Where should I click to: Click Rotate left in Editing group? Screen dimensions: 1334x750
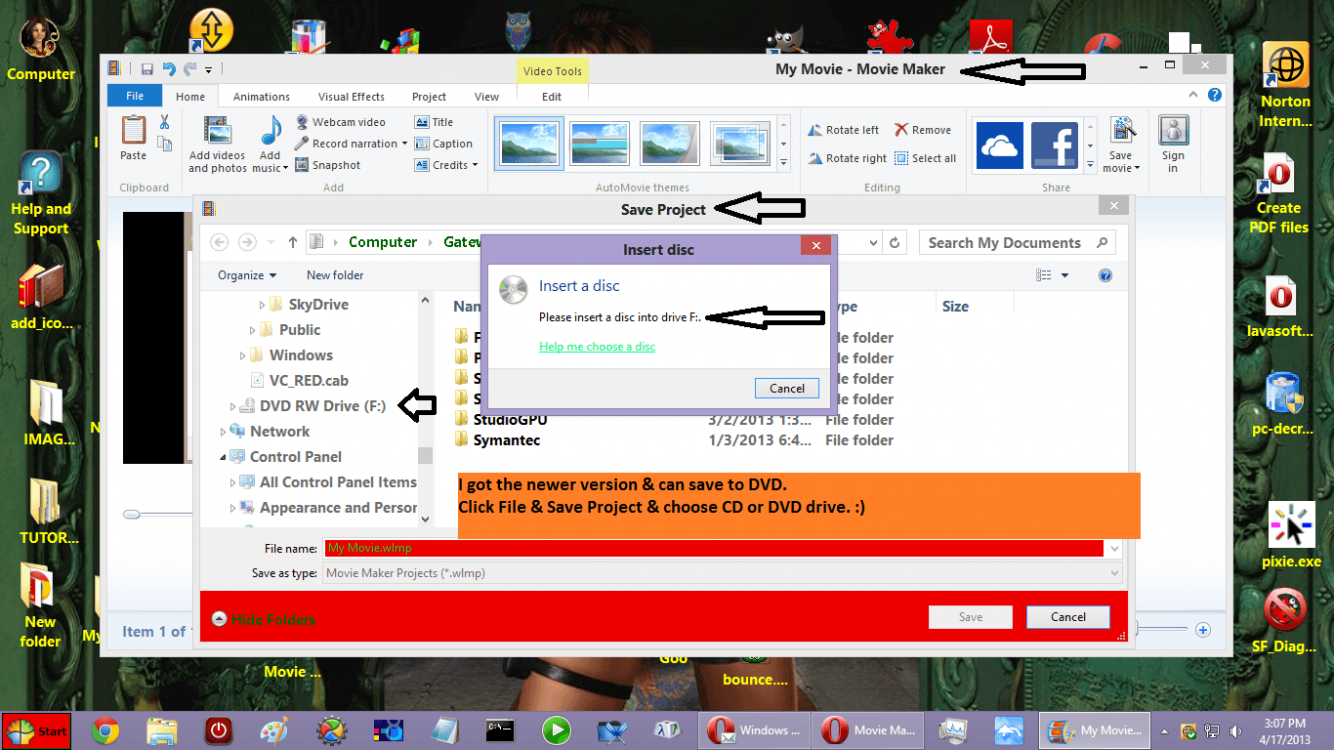tap(843, 130)
